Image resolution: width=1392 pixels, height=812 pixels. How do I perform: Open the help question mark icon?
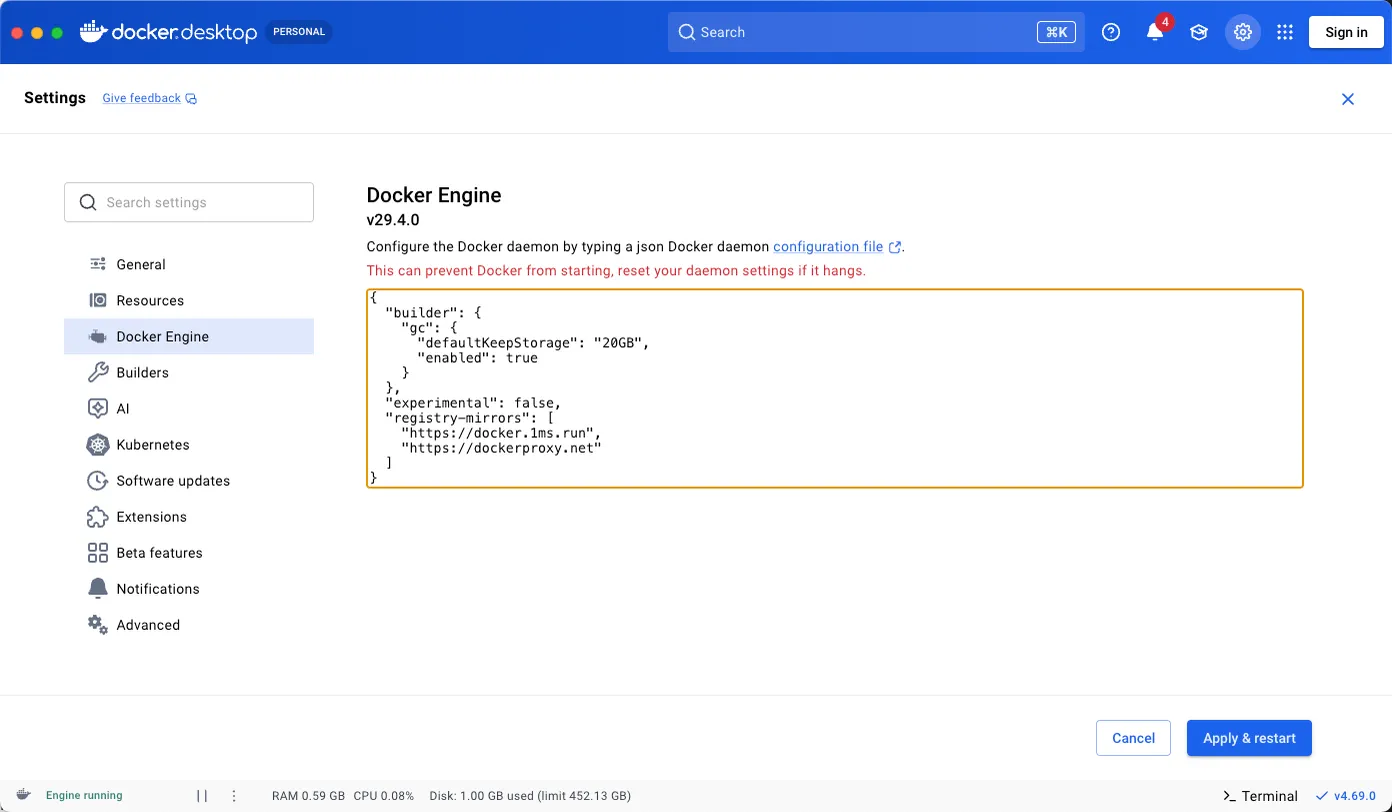pyautogui.click(x=1111, y=32)
